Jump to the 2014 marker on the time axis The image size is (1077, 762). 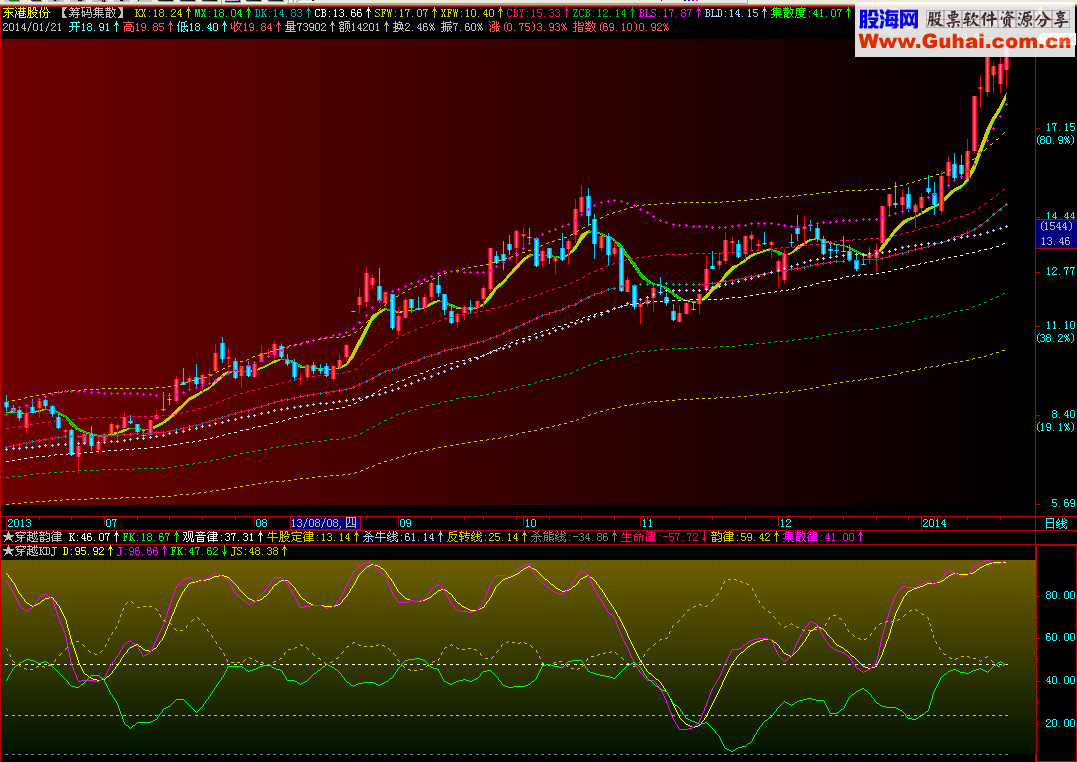pyautogui.click(x=934, y=524)
